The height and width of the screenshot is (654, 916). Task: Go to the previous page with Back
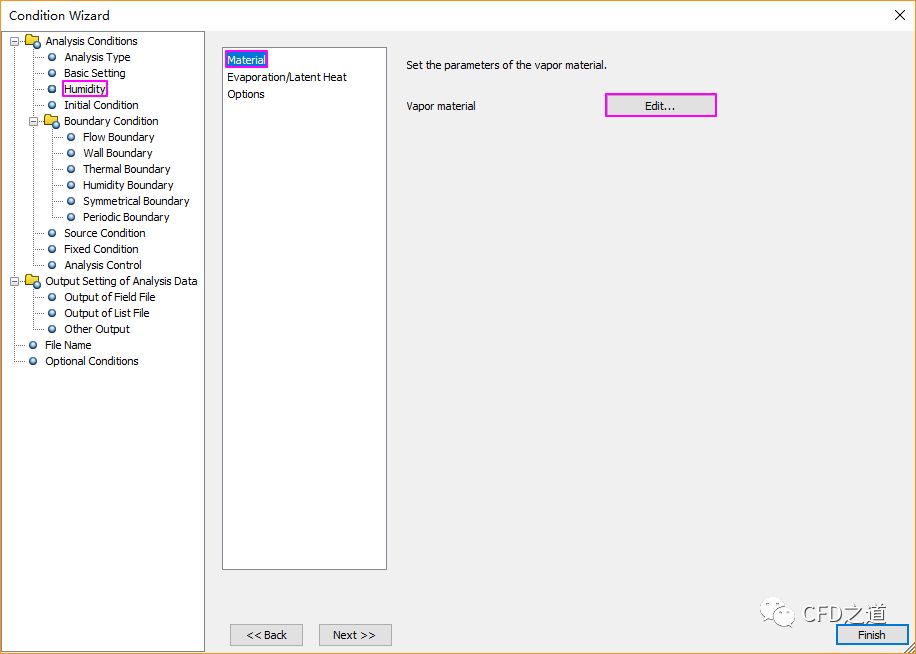point(266,635)
